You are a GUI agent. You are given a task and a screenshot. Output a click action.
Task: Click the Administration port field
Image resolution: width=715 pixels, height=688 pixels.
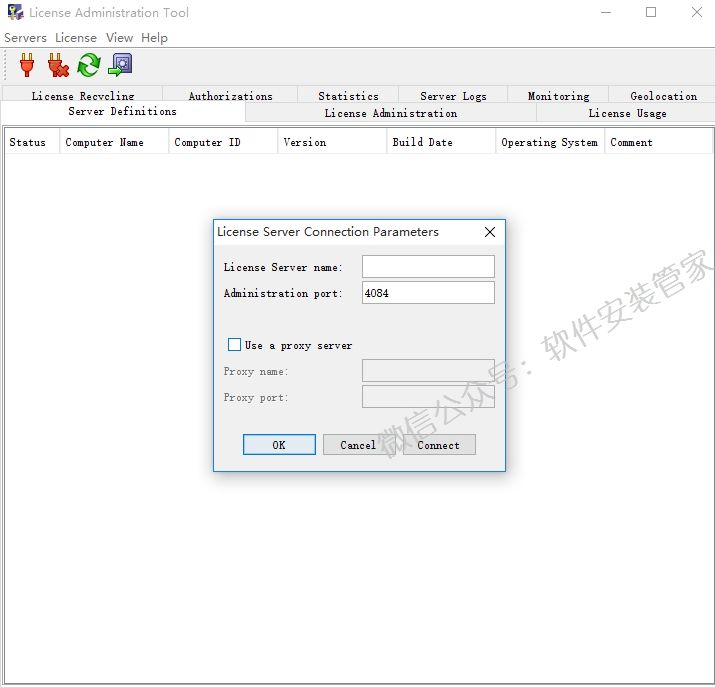tap(428, 293)
